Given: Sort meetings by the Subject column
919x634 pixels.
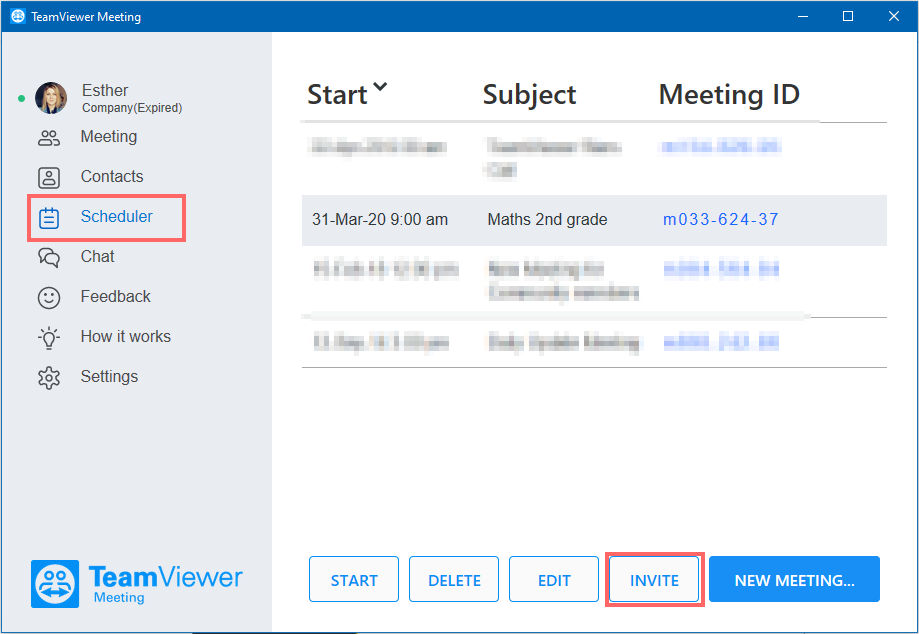Looking at the screenshot, I should [x=529, y=94].
